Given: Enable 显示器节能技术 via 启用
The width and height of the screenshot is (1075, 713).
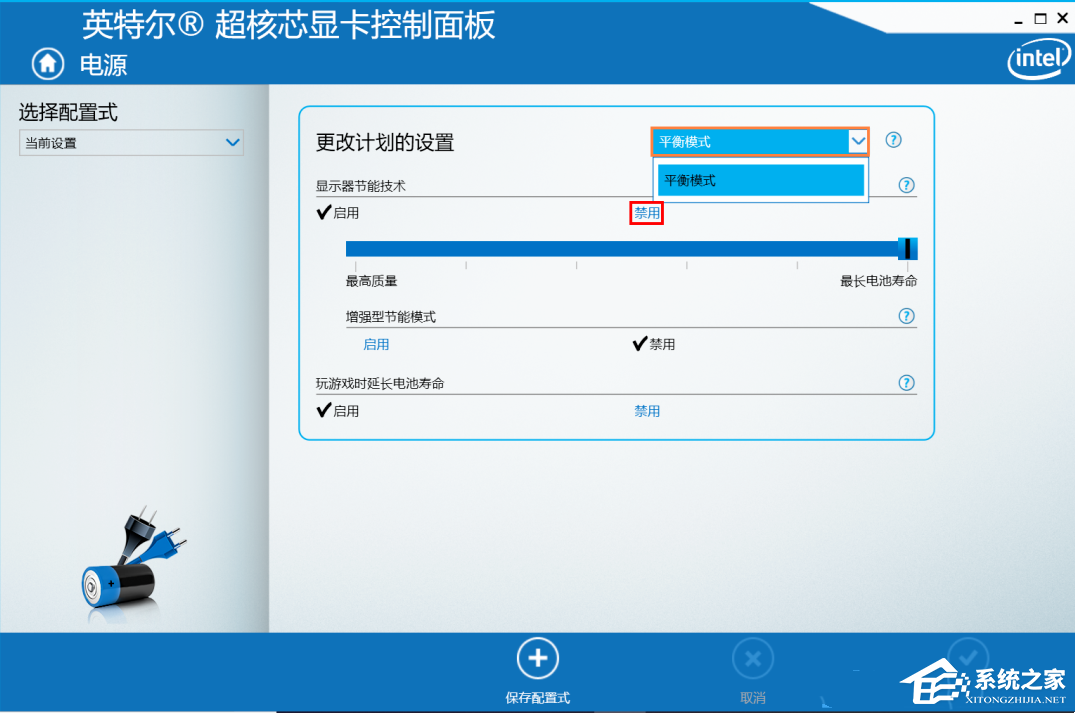Looking at the screenshot, I should pos(338,213).
